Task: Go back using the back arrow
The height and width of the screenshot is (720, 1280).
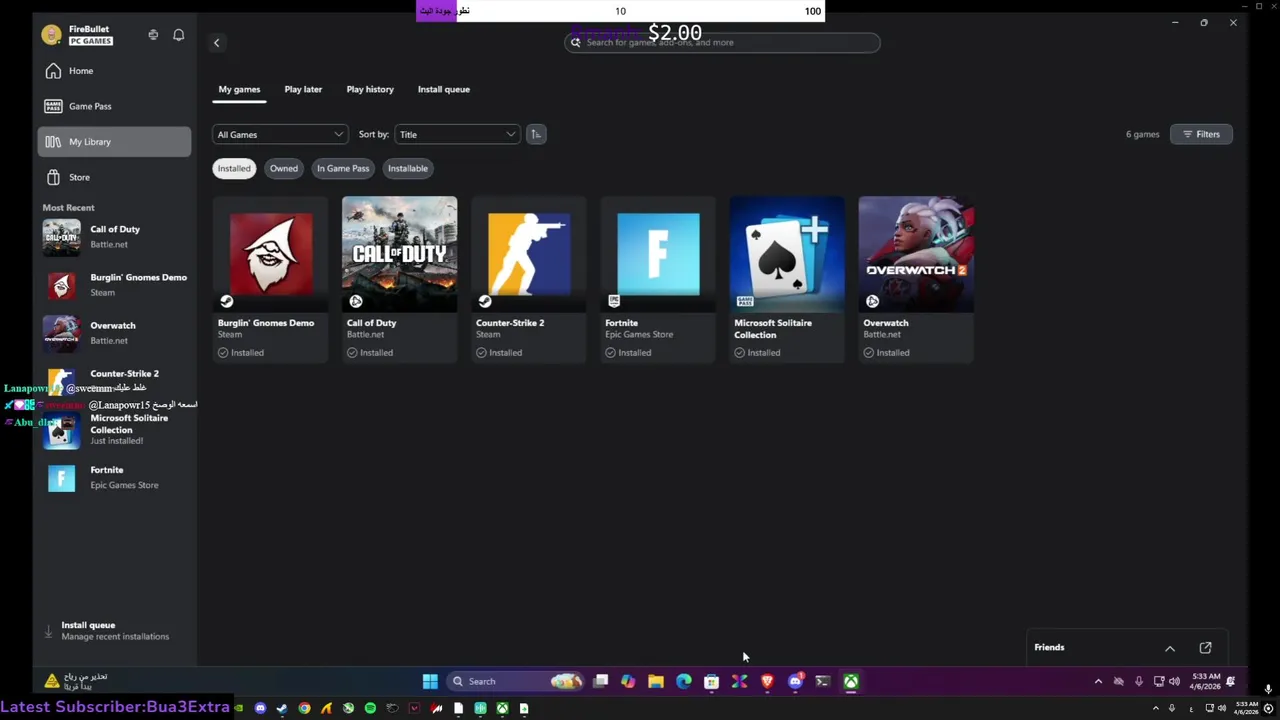Action: (x=216, y=42)
